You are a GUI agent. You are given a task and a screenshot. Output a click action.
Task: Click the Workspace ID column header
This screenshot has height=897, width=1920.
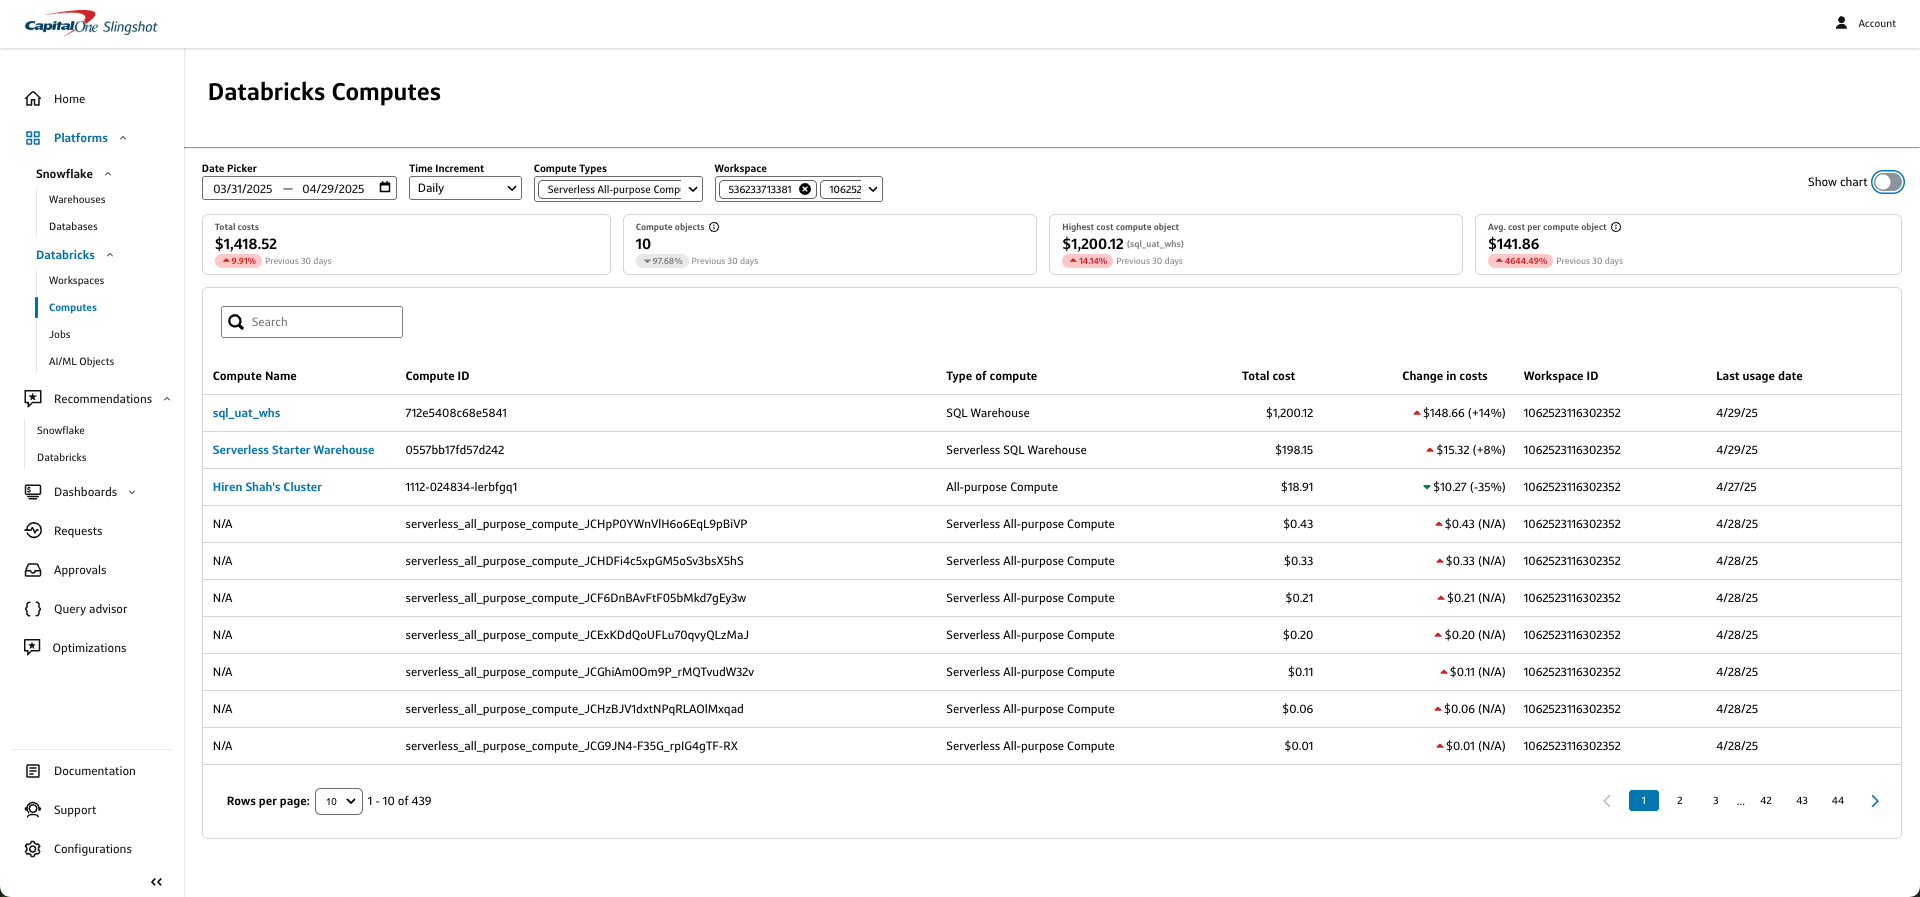click(x=1561, y=376)
